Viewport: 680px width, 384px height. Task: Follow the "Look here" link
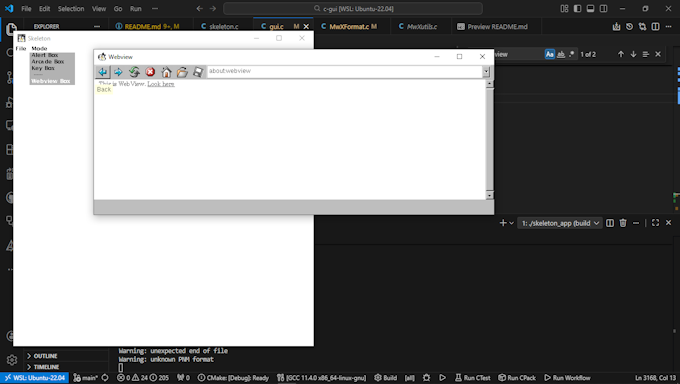pyautogui.click(x=161, y=84)
